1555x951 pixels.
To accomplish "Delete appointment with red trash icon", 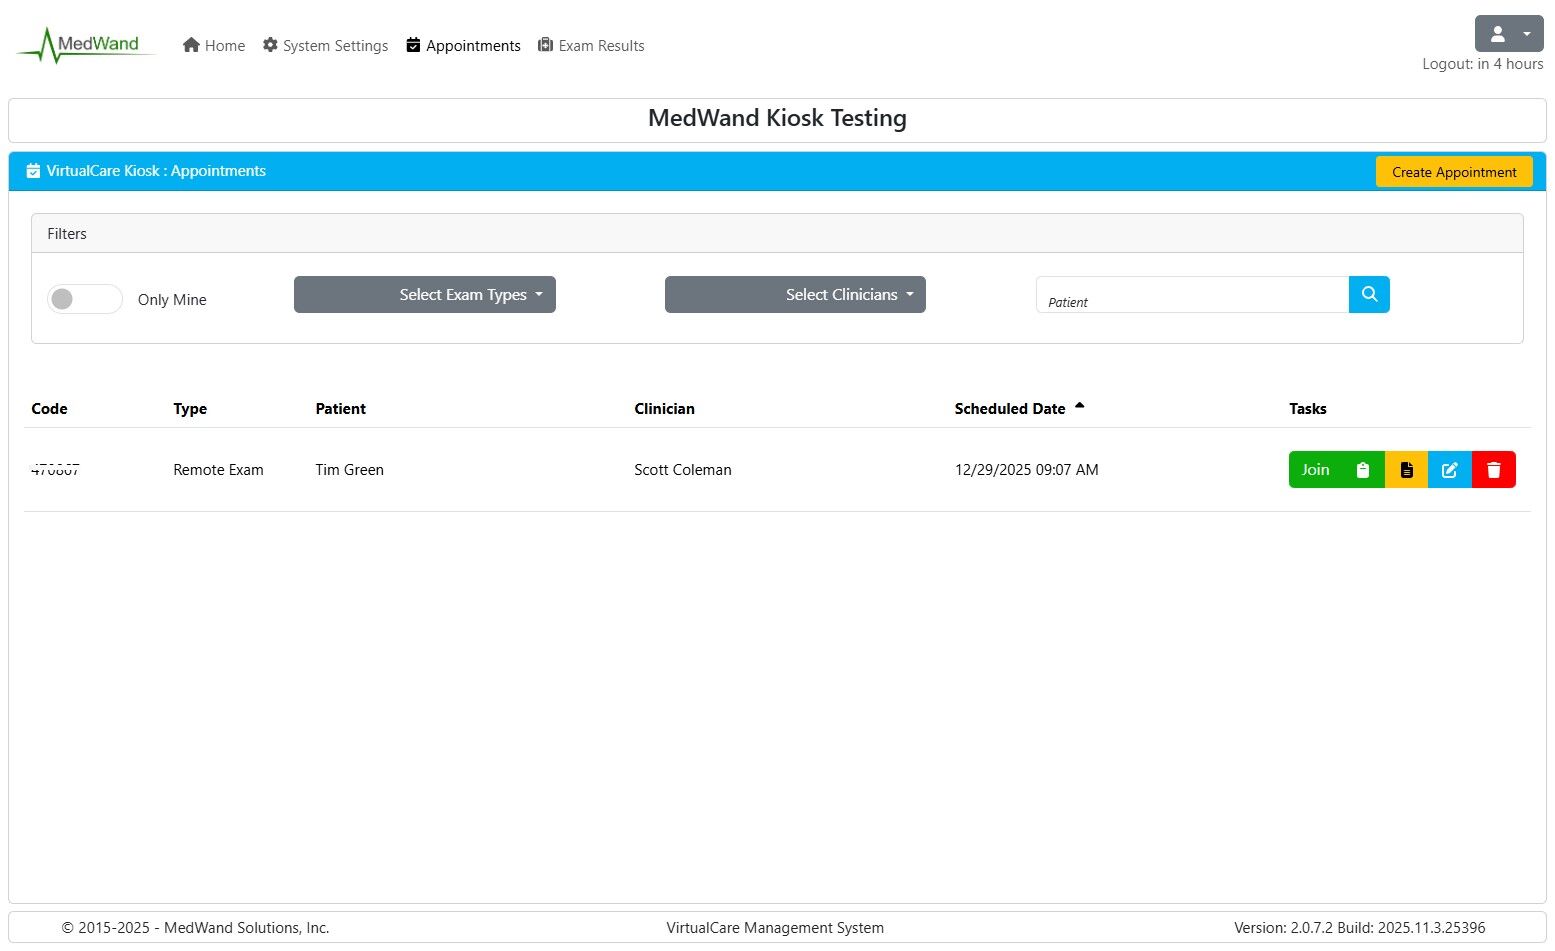I will point(1493,470).
